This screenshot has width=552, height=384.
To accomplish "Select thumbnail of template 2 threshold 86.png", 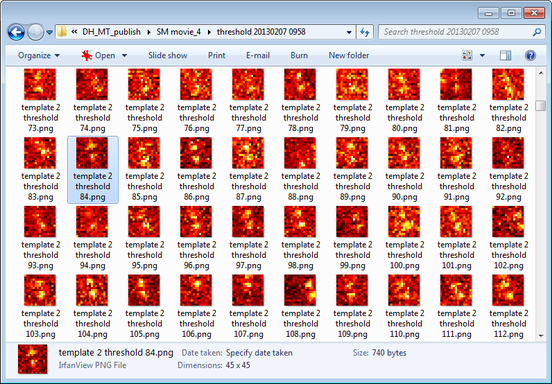I will click(196, 153).
